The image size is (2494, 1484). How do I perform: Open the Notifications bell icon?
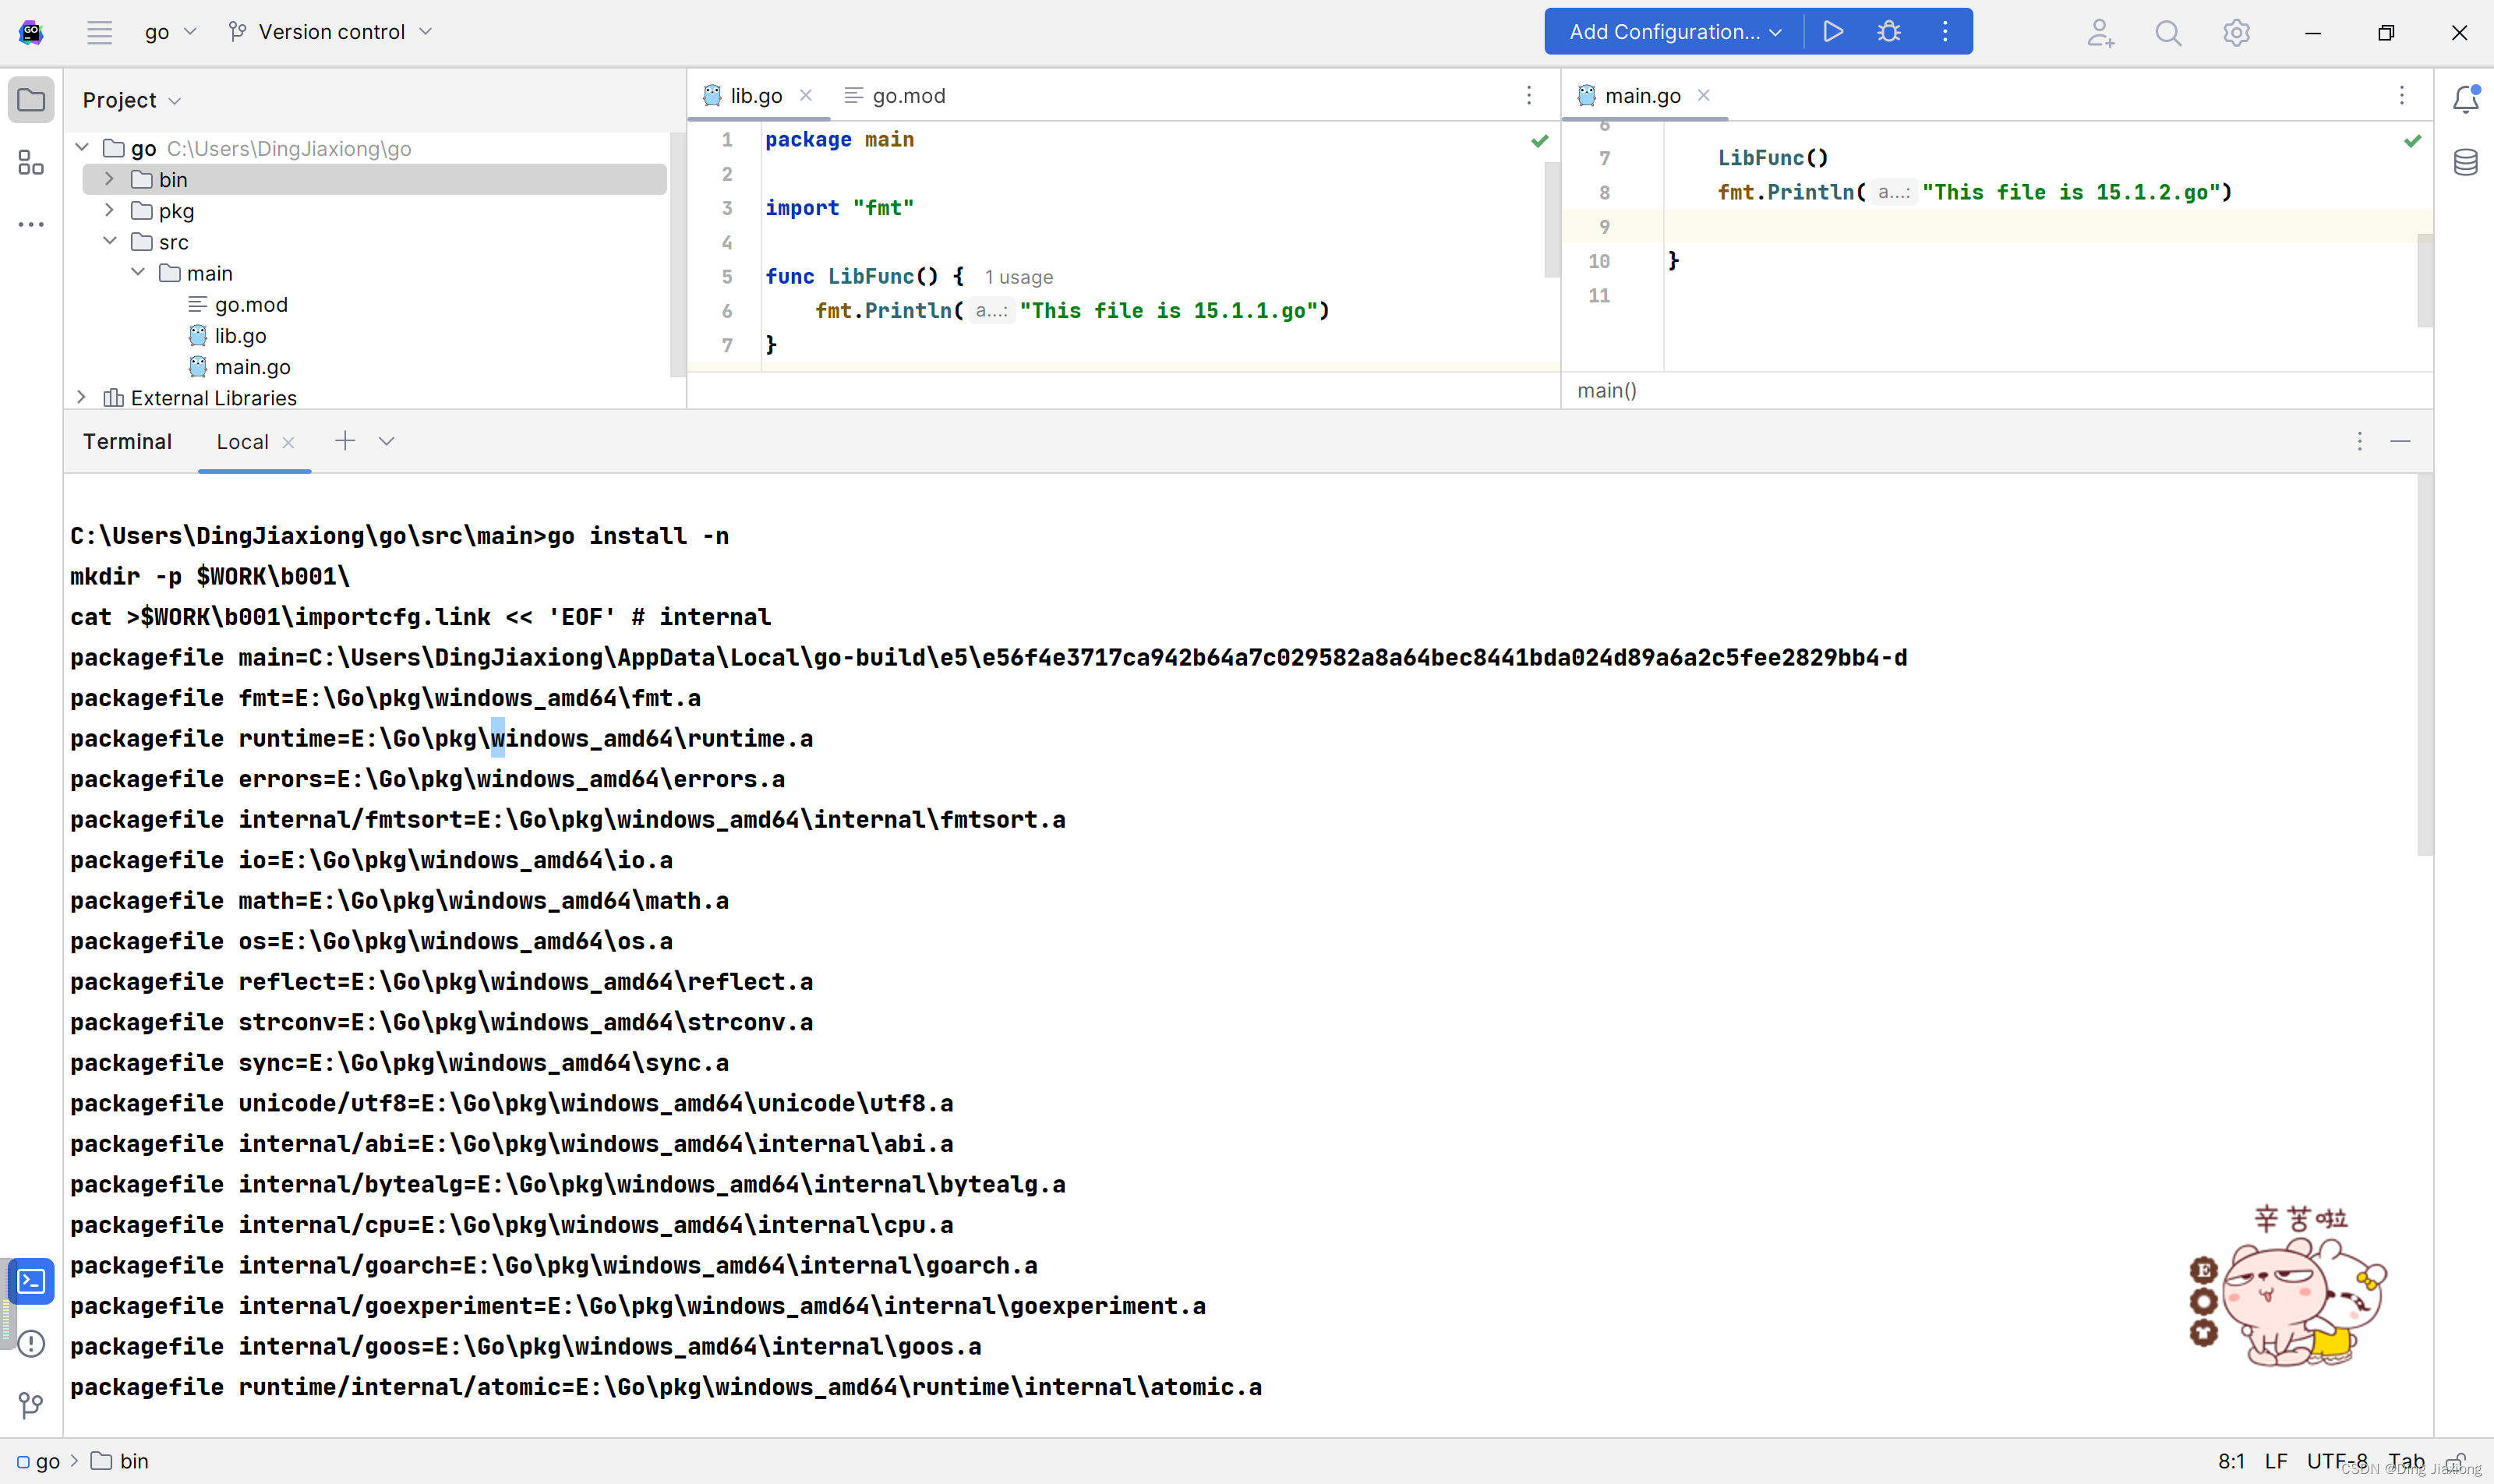pos(2465,99)
